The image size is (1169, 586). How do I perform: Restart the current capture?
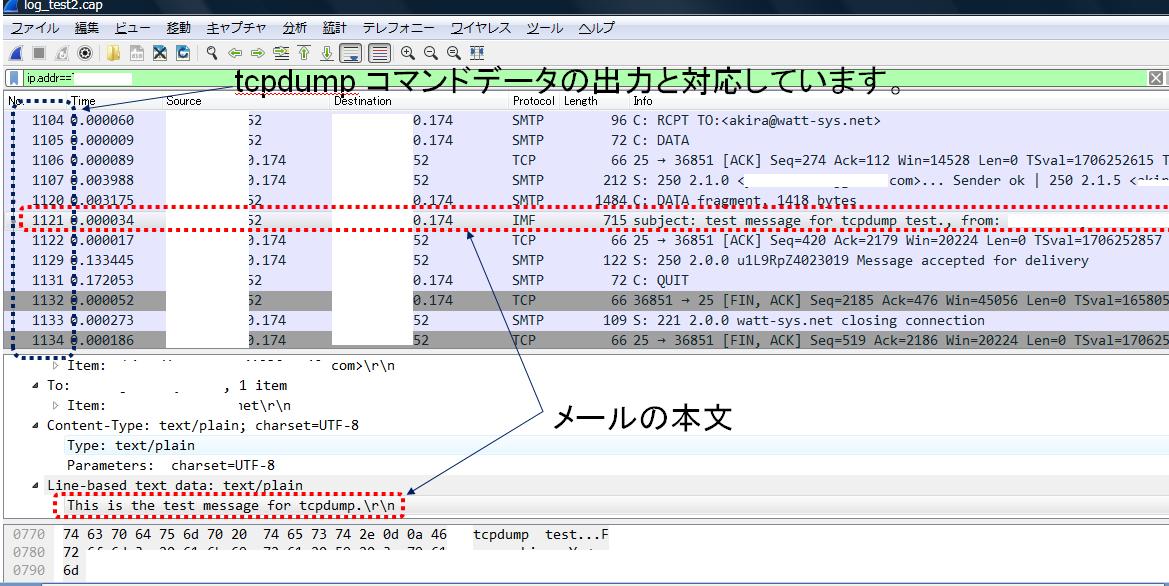(x=62, y=53)
